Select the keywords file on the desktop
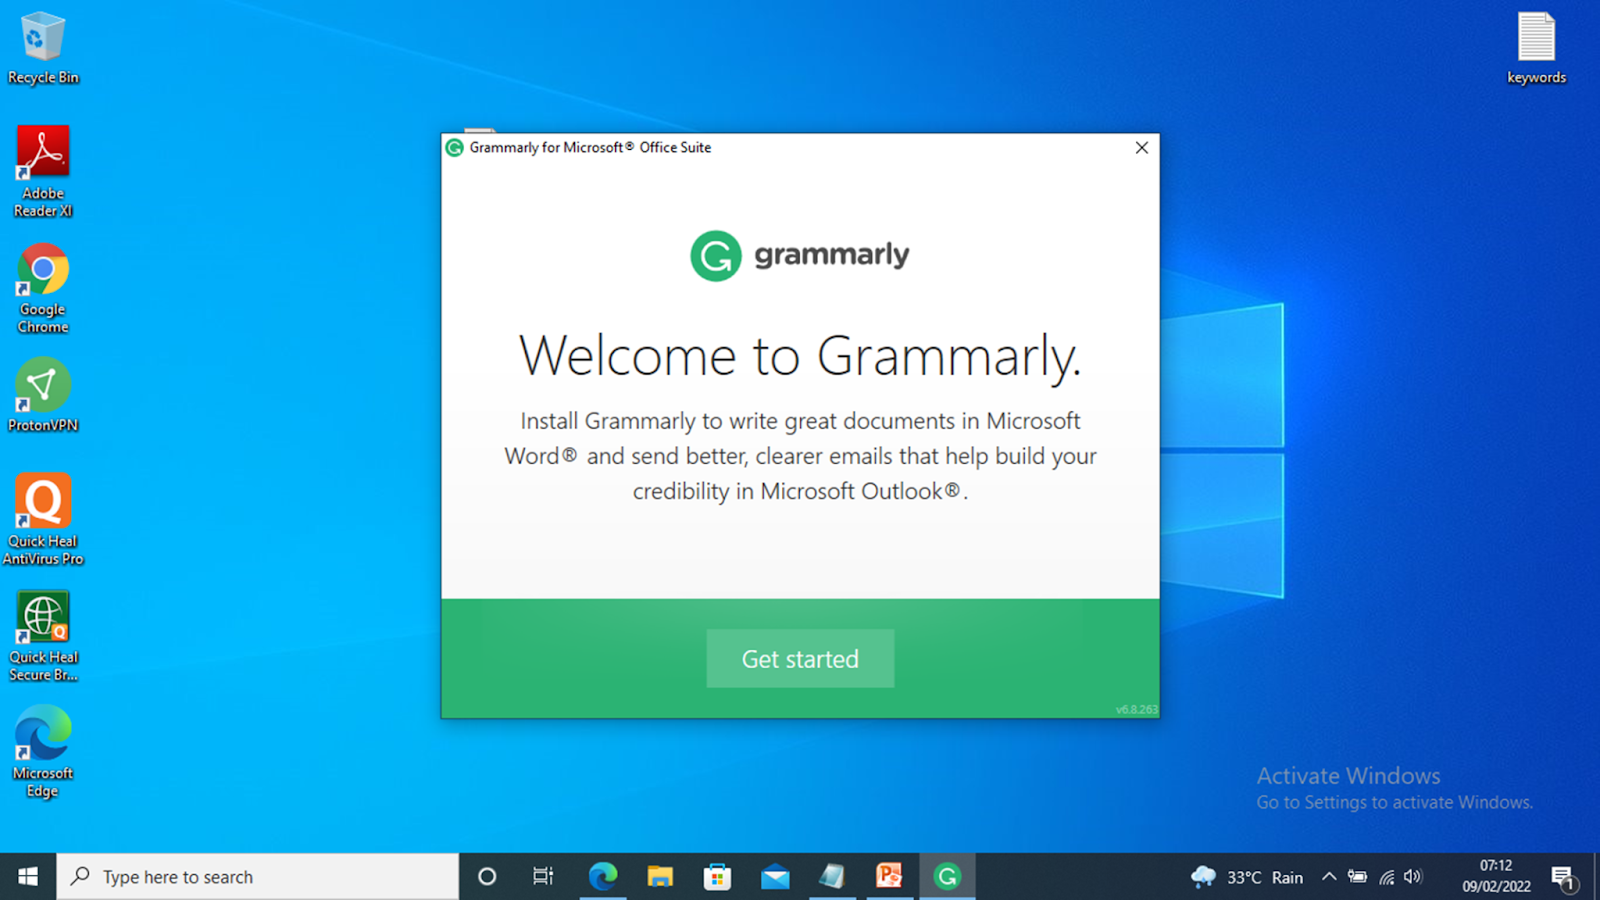 point(1536,49)
